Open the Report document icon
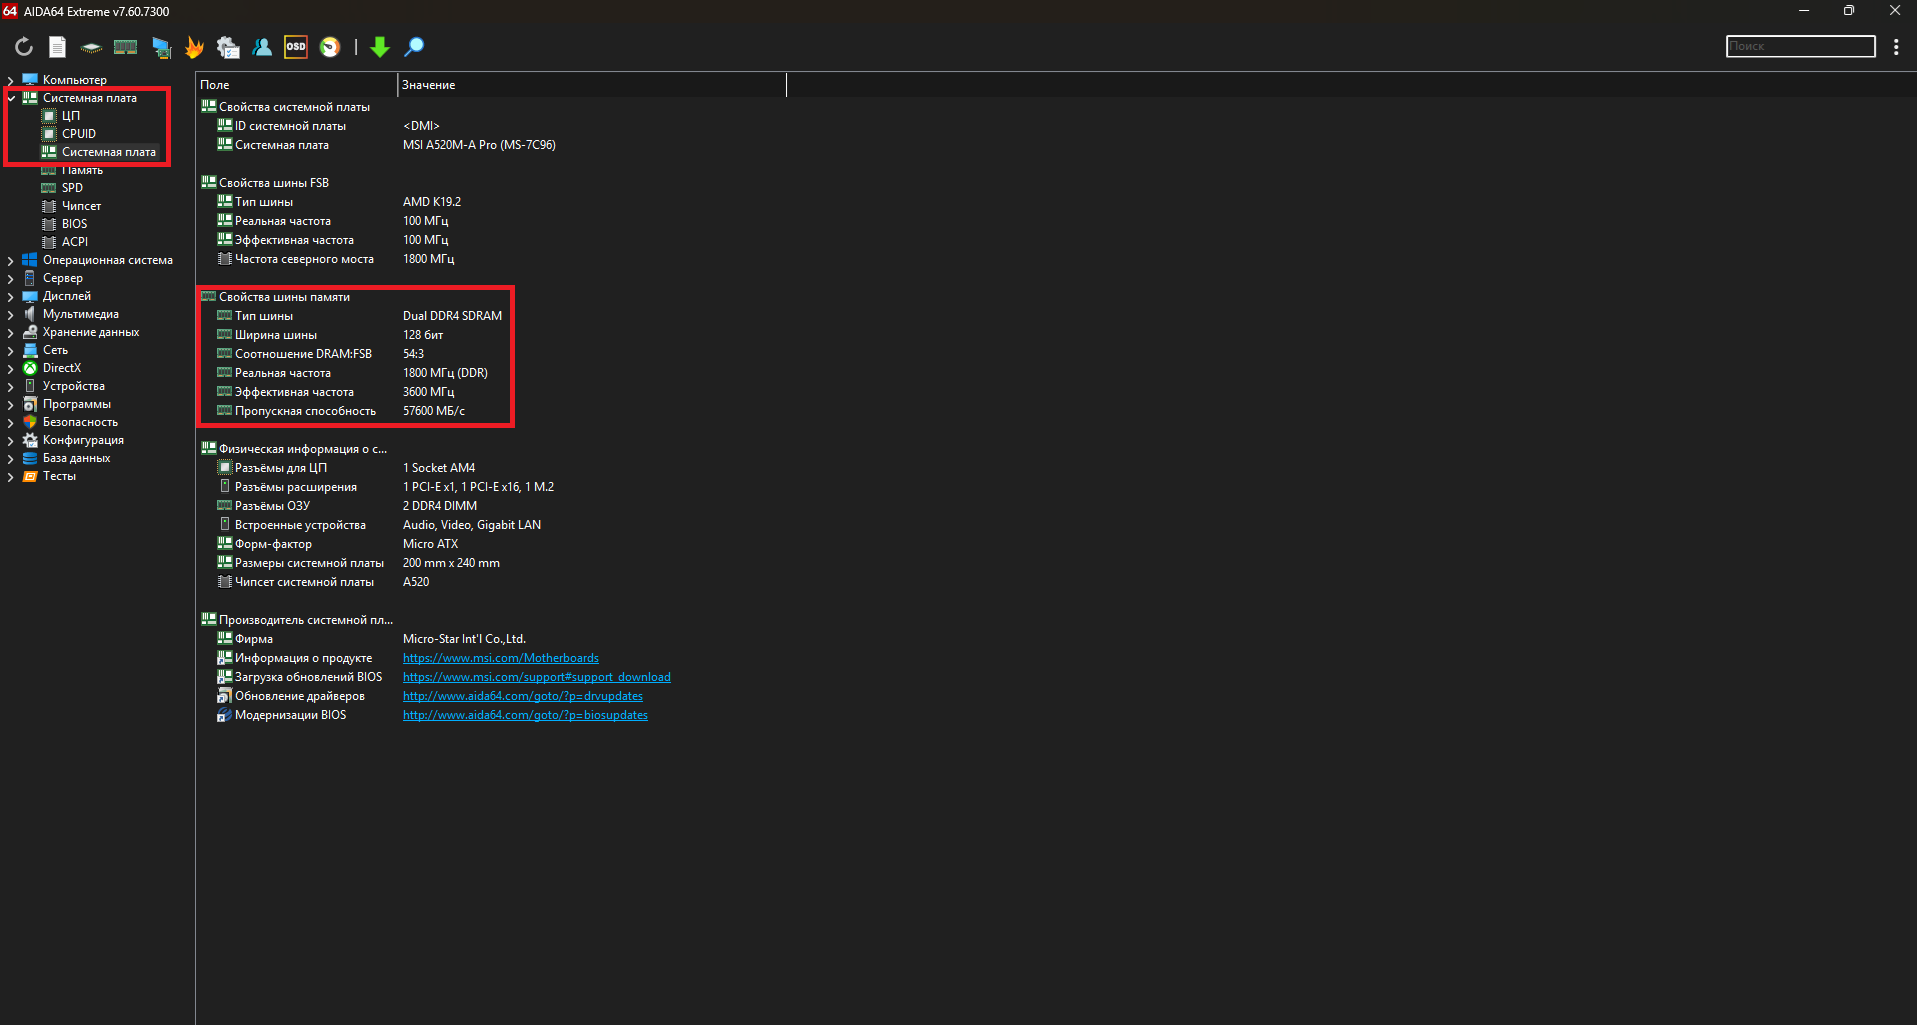The height and width of the screenshot is (1025, 1917). tap(58, 47)
